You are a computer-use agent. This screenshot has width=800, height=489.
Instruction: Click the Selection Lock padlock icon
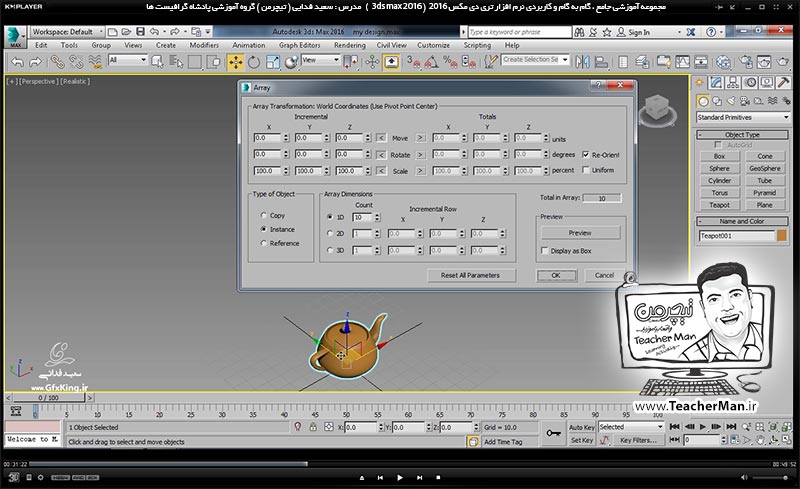[x=313, y=427]
